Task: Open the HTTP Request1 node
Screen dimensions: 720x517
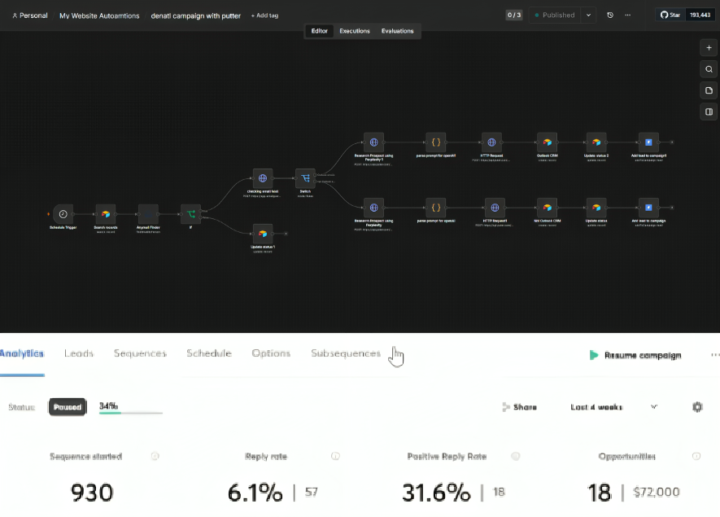Action: 495,208
